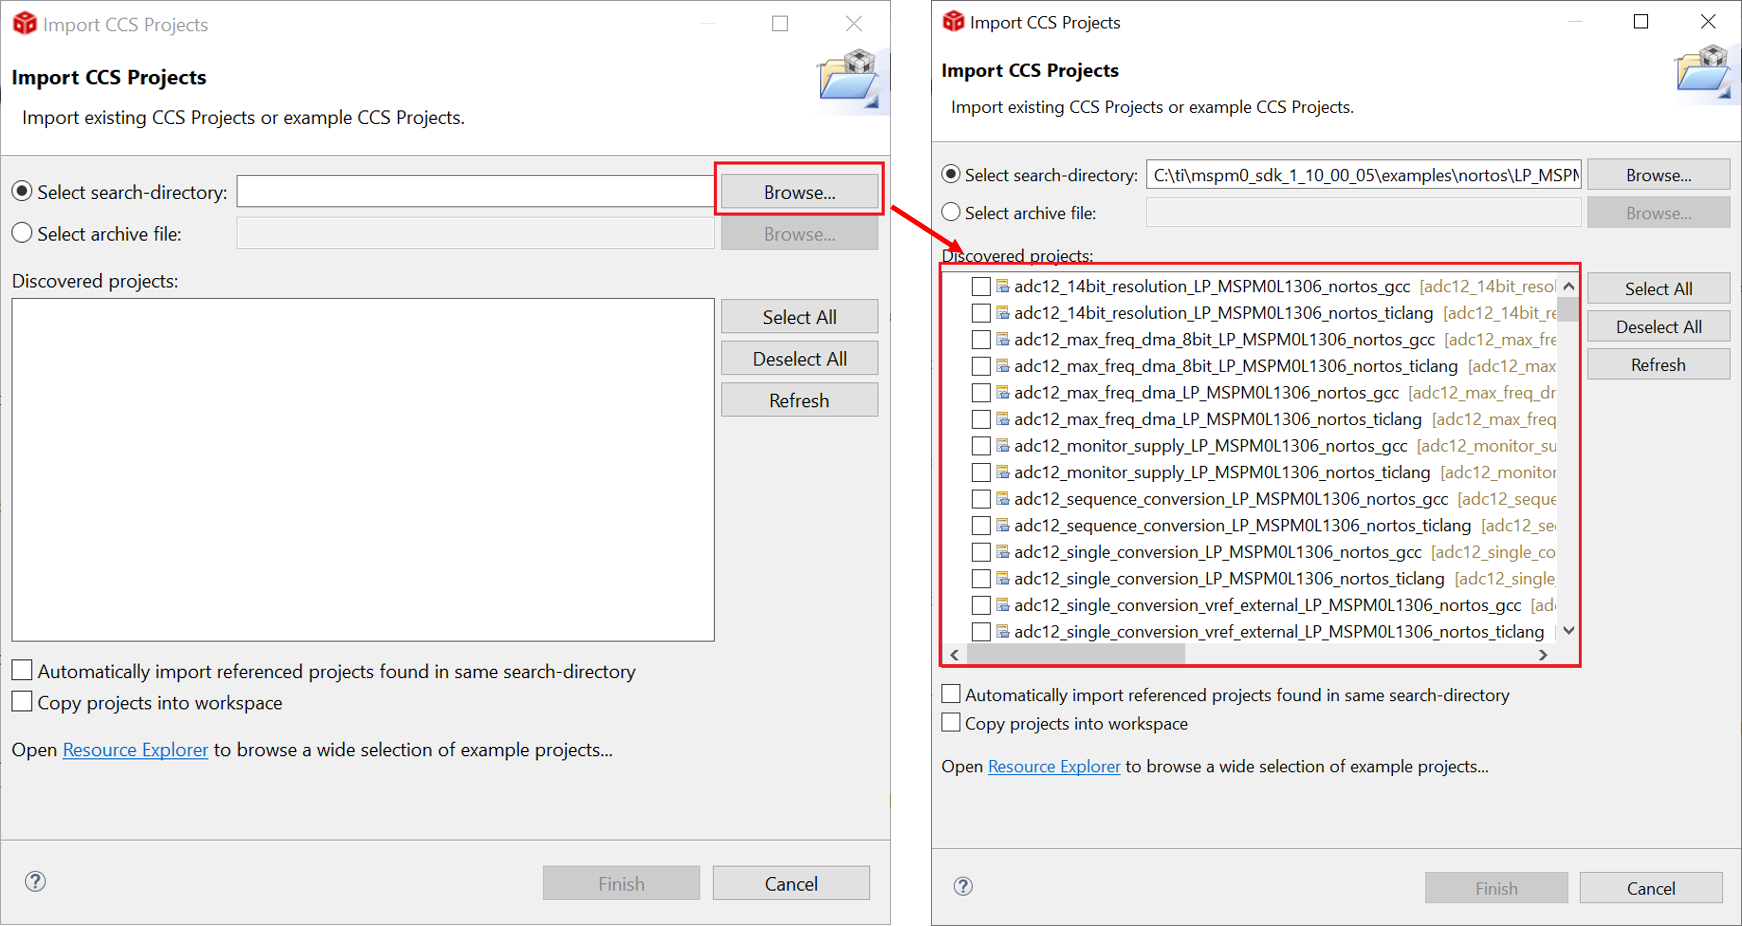
Task: Check adc12_monitor_supply nortos_gcc project checkbox
Action: click(x=981, y=445)
